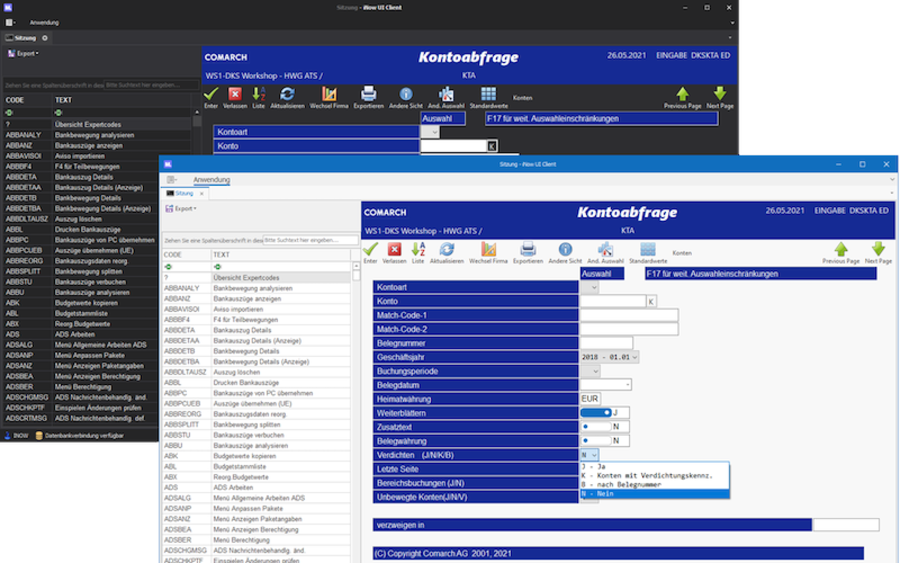Select 'Bankauszug Details' ABBDETA row in front window
The height and width of the screenshot is (563, 900).
pyautogui.click(x=256, y=330)
